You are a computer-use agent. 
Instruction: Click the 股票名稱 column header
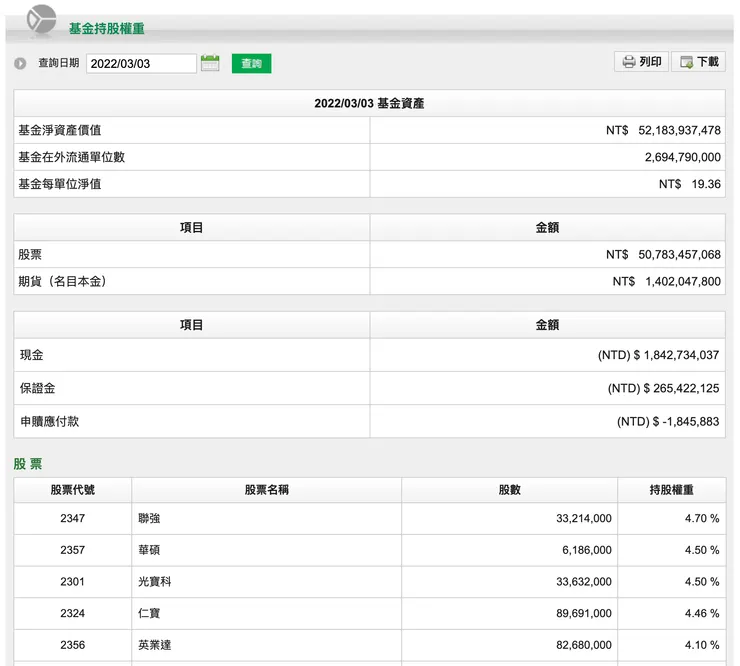click(267, 490)
